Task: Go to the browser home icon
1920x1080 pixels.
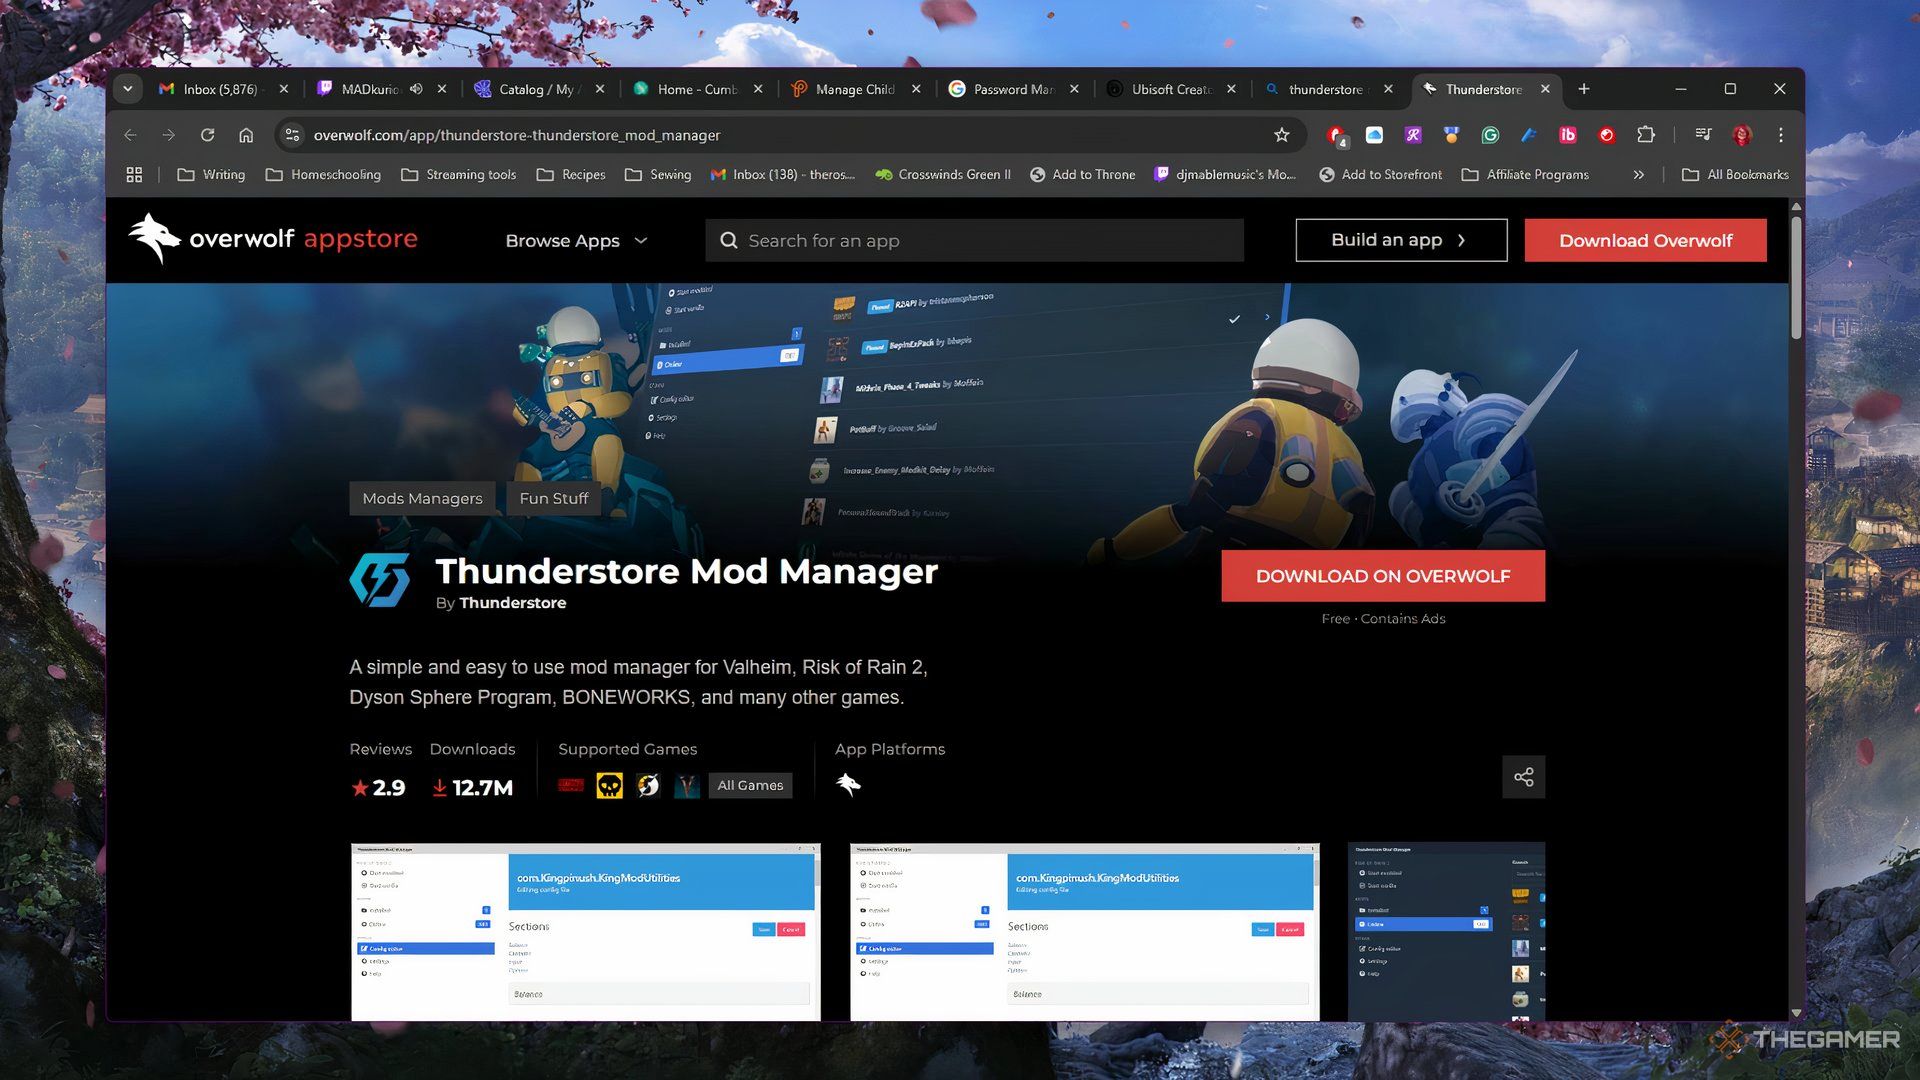Action: [246, 135]
